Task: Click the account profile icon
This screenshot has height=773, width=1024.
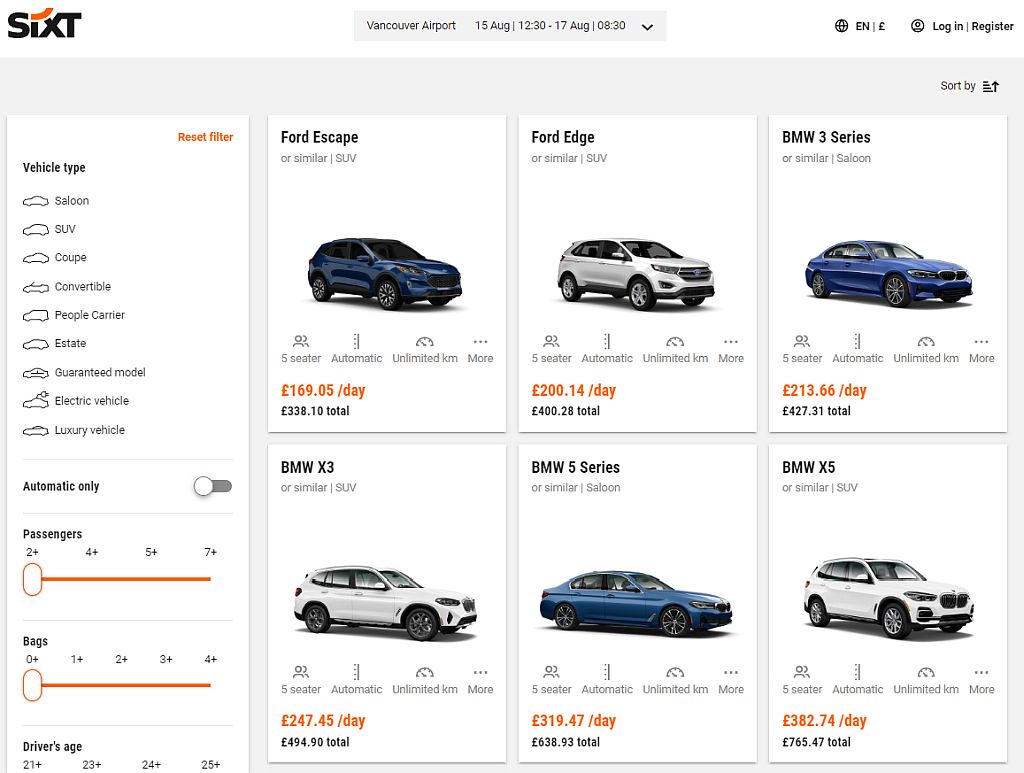Action: tap(917, 26)
